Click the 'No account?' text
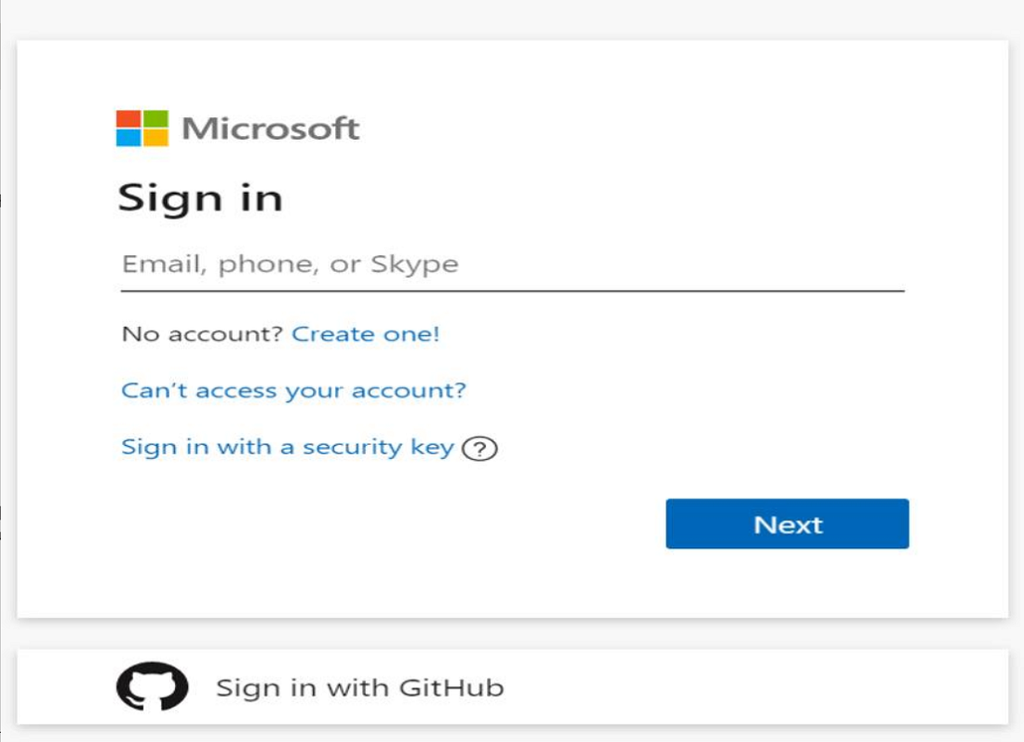This screenshot has height=742, width=1024. tap(203, 334)
